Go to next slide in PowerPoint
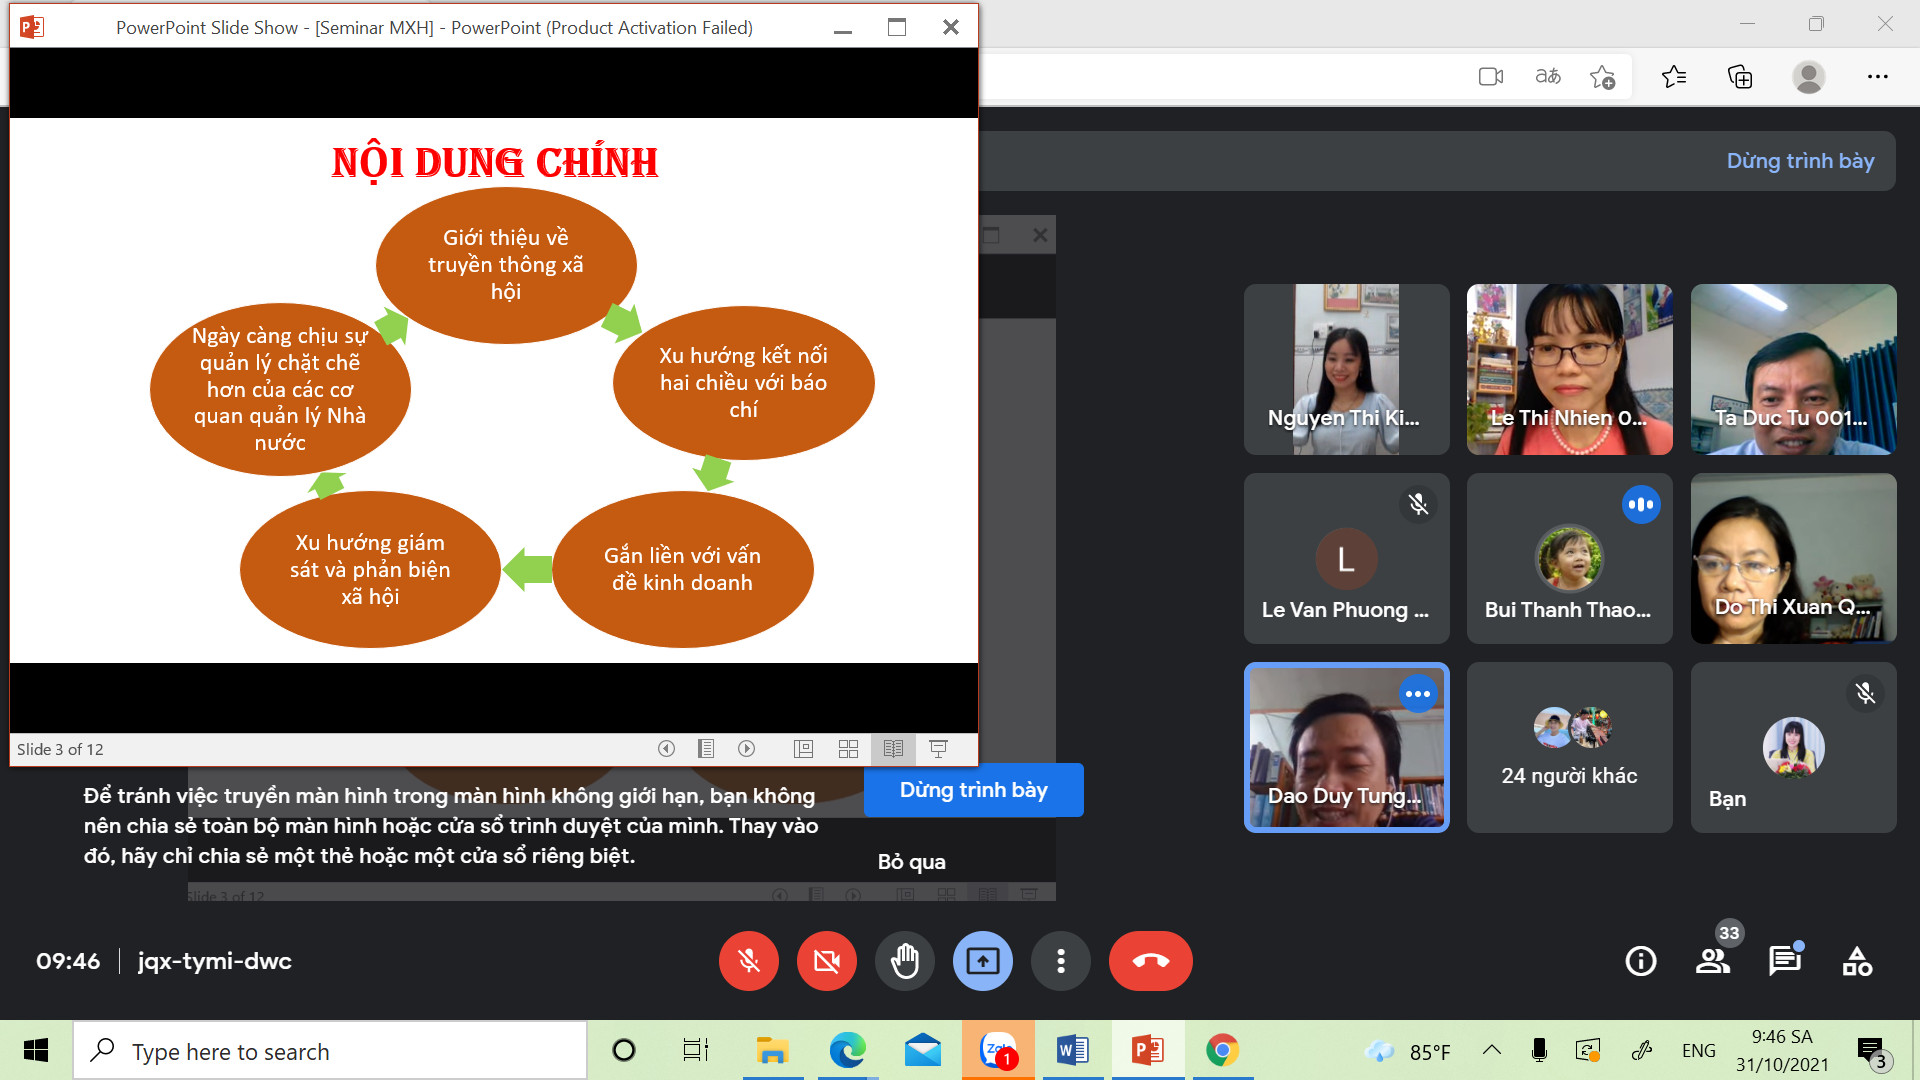Viewport: 1920px width, 1080px height. pyautogui.click(x=746, y=749)
